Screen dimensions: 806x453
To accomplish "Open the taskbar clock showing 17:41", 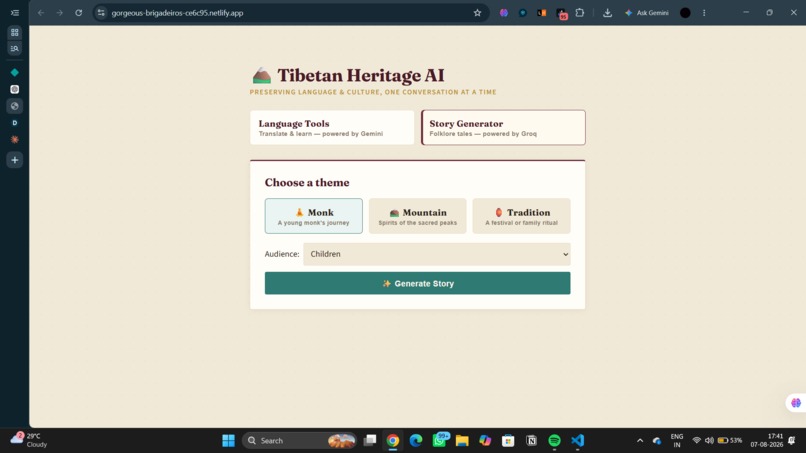I will 766,441.
